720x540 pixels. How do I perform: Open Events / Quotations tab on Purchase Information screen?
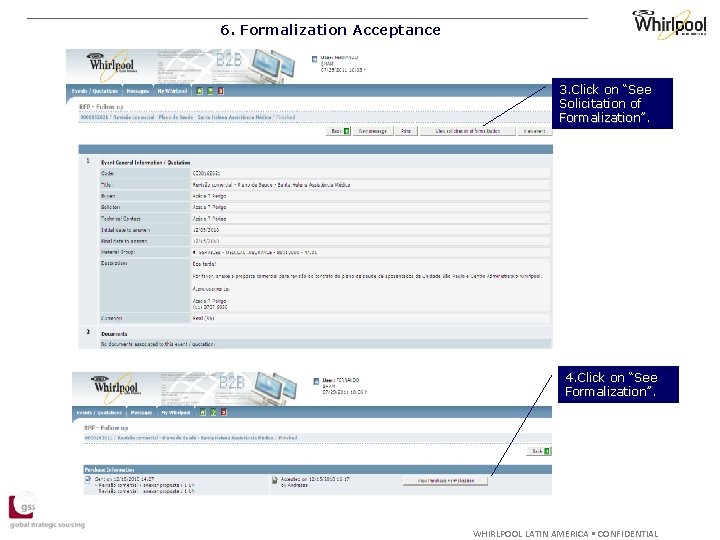(x=99, y=412)
